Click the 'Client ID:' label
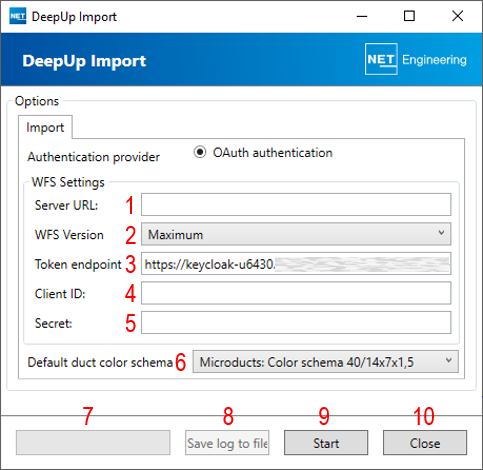 60,294
